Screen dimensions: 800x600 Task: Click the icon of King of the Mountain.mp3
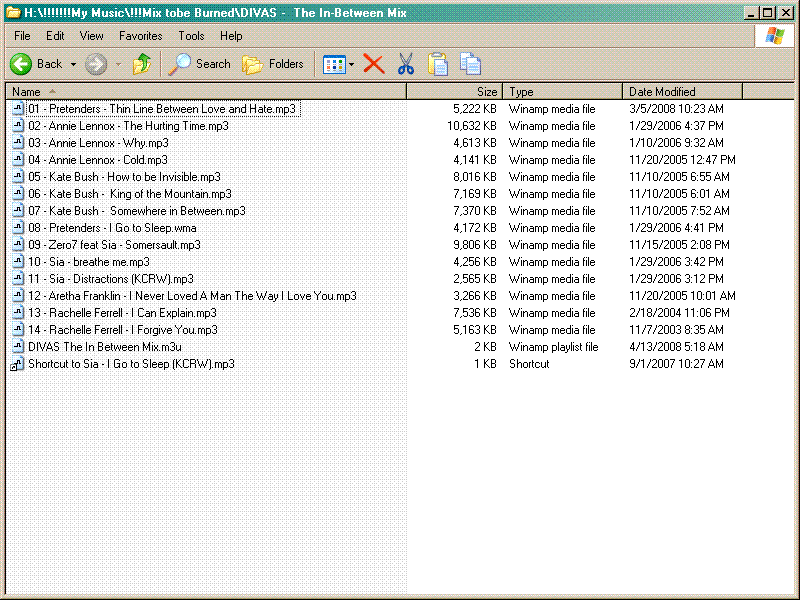[18, 194]
